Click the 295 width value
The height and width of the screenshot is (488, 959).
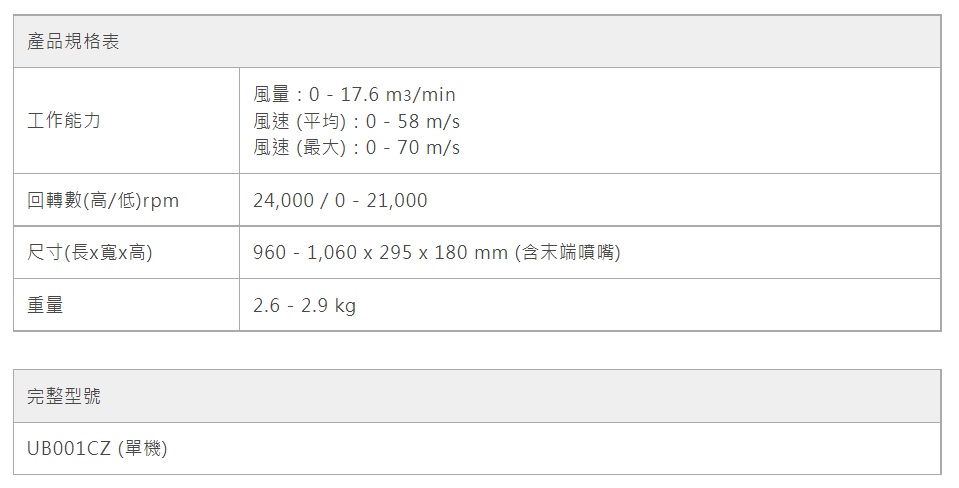pyautogui.click(x=396, y=253)
